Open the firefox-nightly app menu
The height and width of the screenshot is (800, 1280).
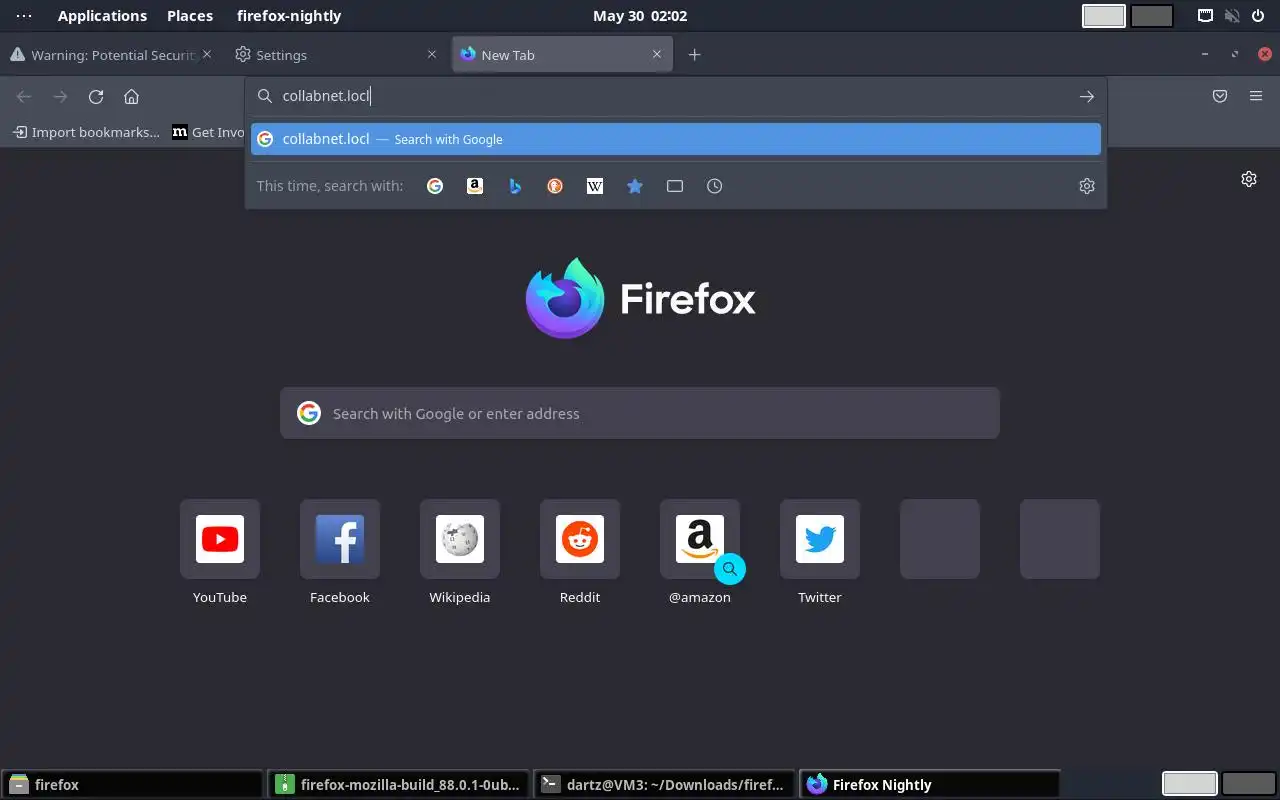tap(289, 16)
